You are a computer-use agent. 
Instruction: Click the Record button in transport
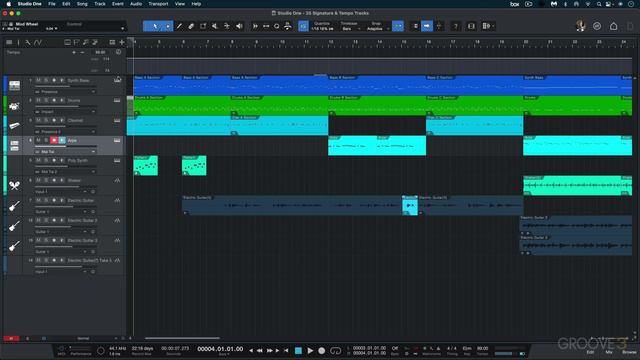(x=322, y=351)
